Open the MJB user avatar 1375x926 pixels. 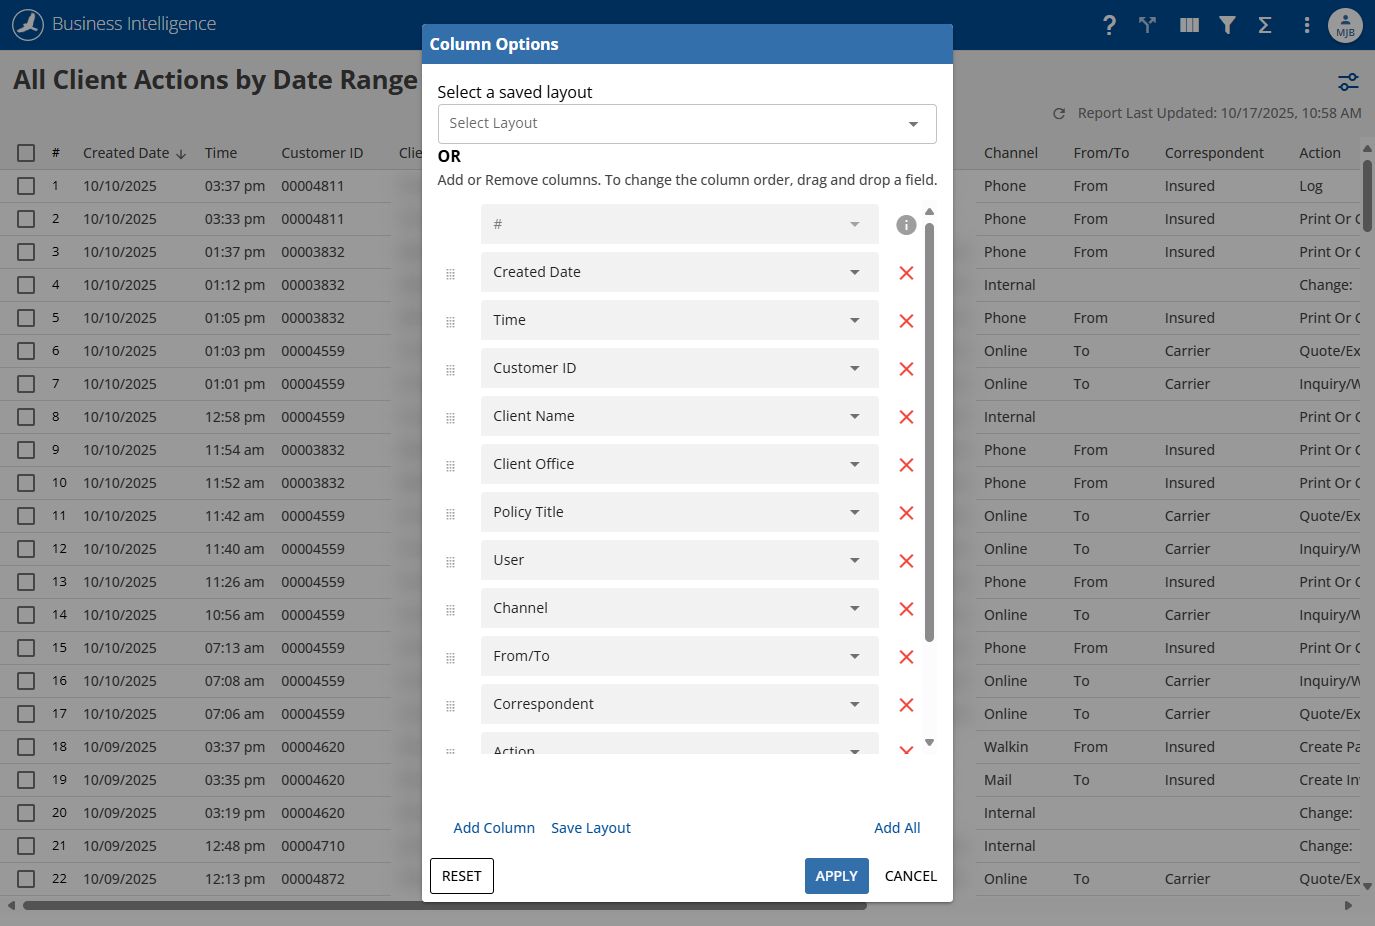pyautogui.click(x=1345, y=25)
